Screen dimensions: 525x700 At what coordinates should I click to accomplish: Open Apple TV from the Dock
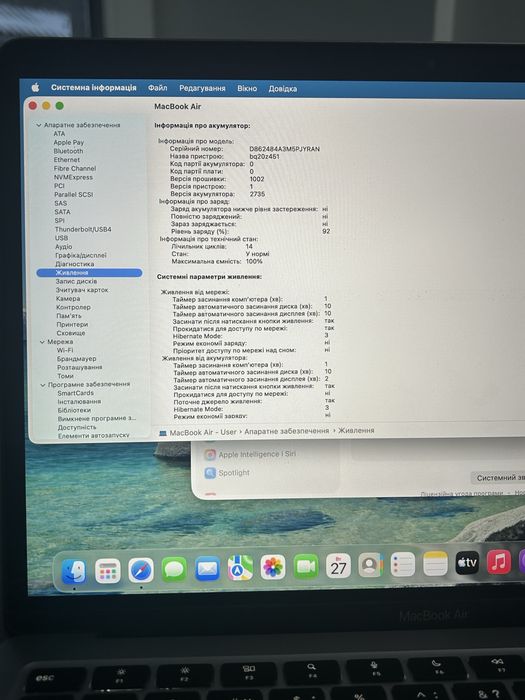(x=467, y=562)
